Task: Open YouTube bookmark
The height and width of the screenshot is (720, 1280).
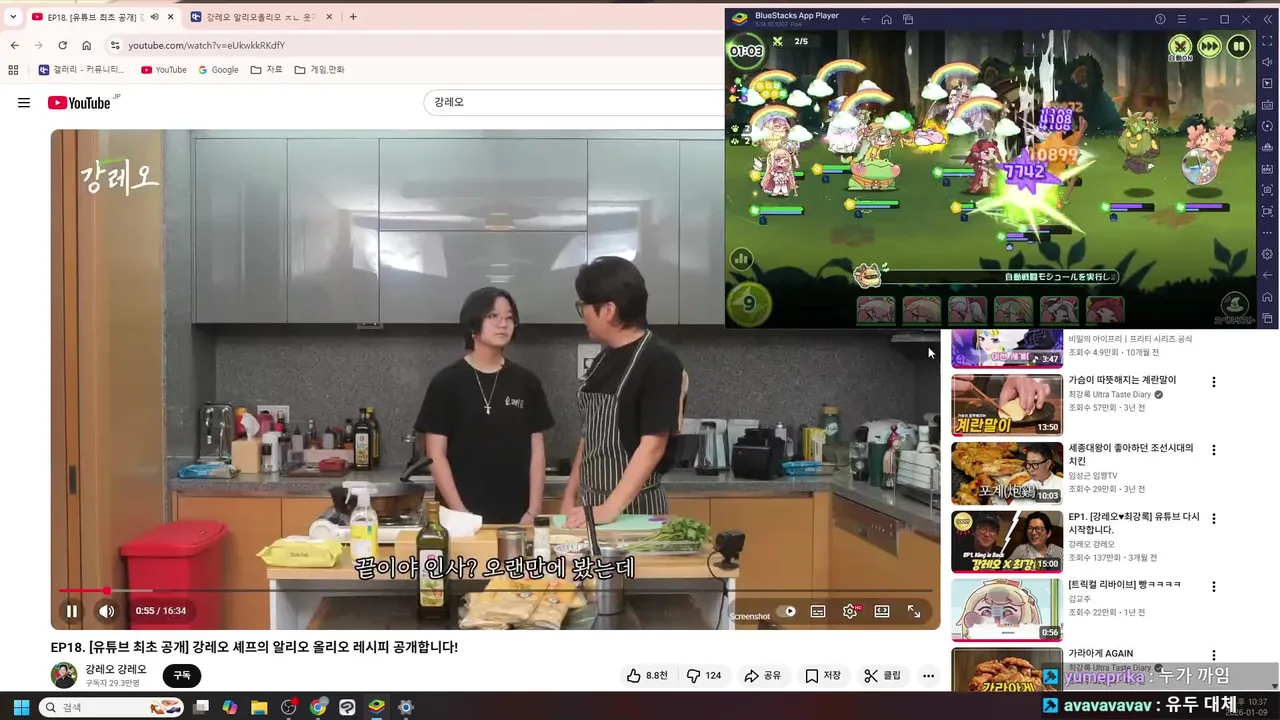Action: [x=164, y=70]
